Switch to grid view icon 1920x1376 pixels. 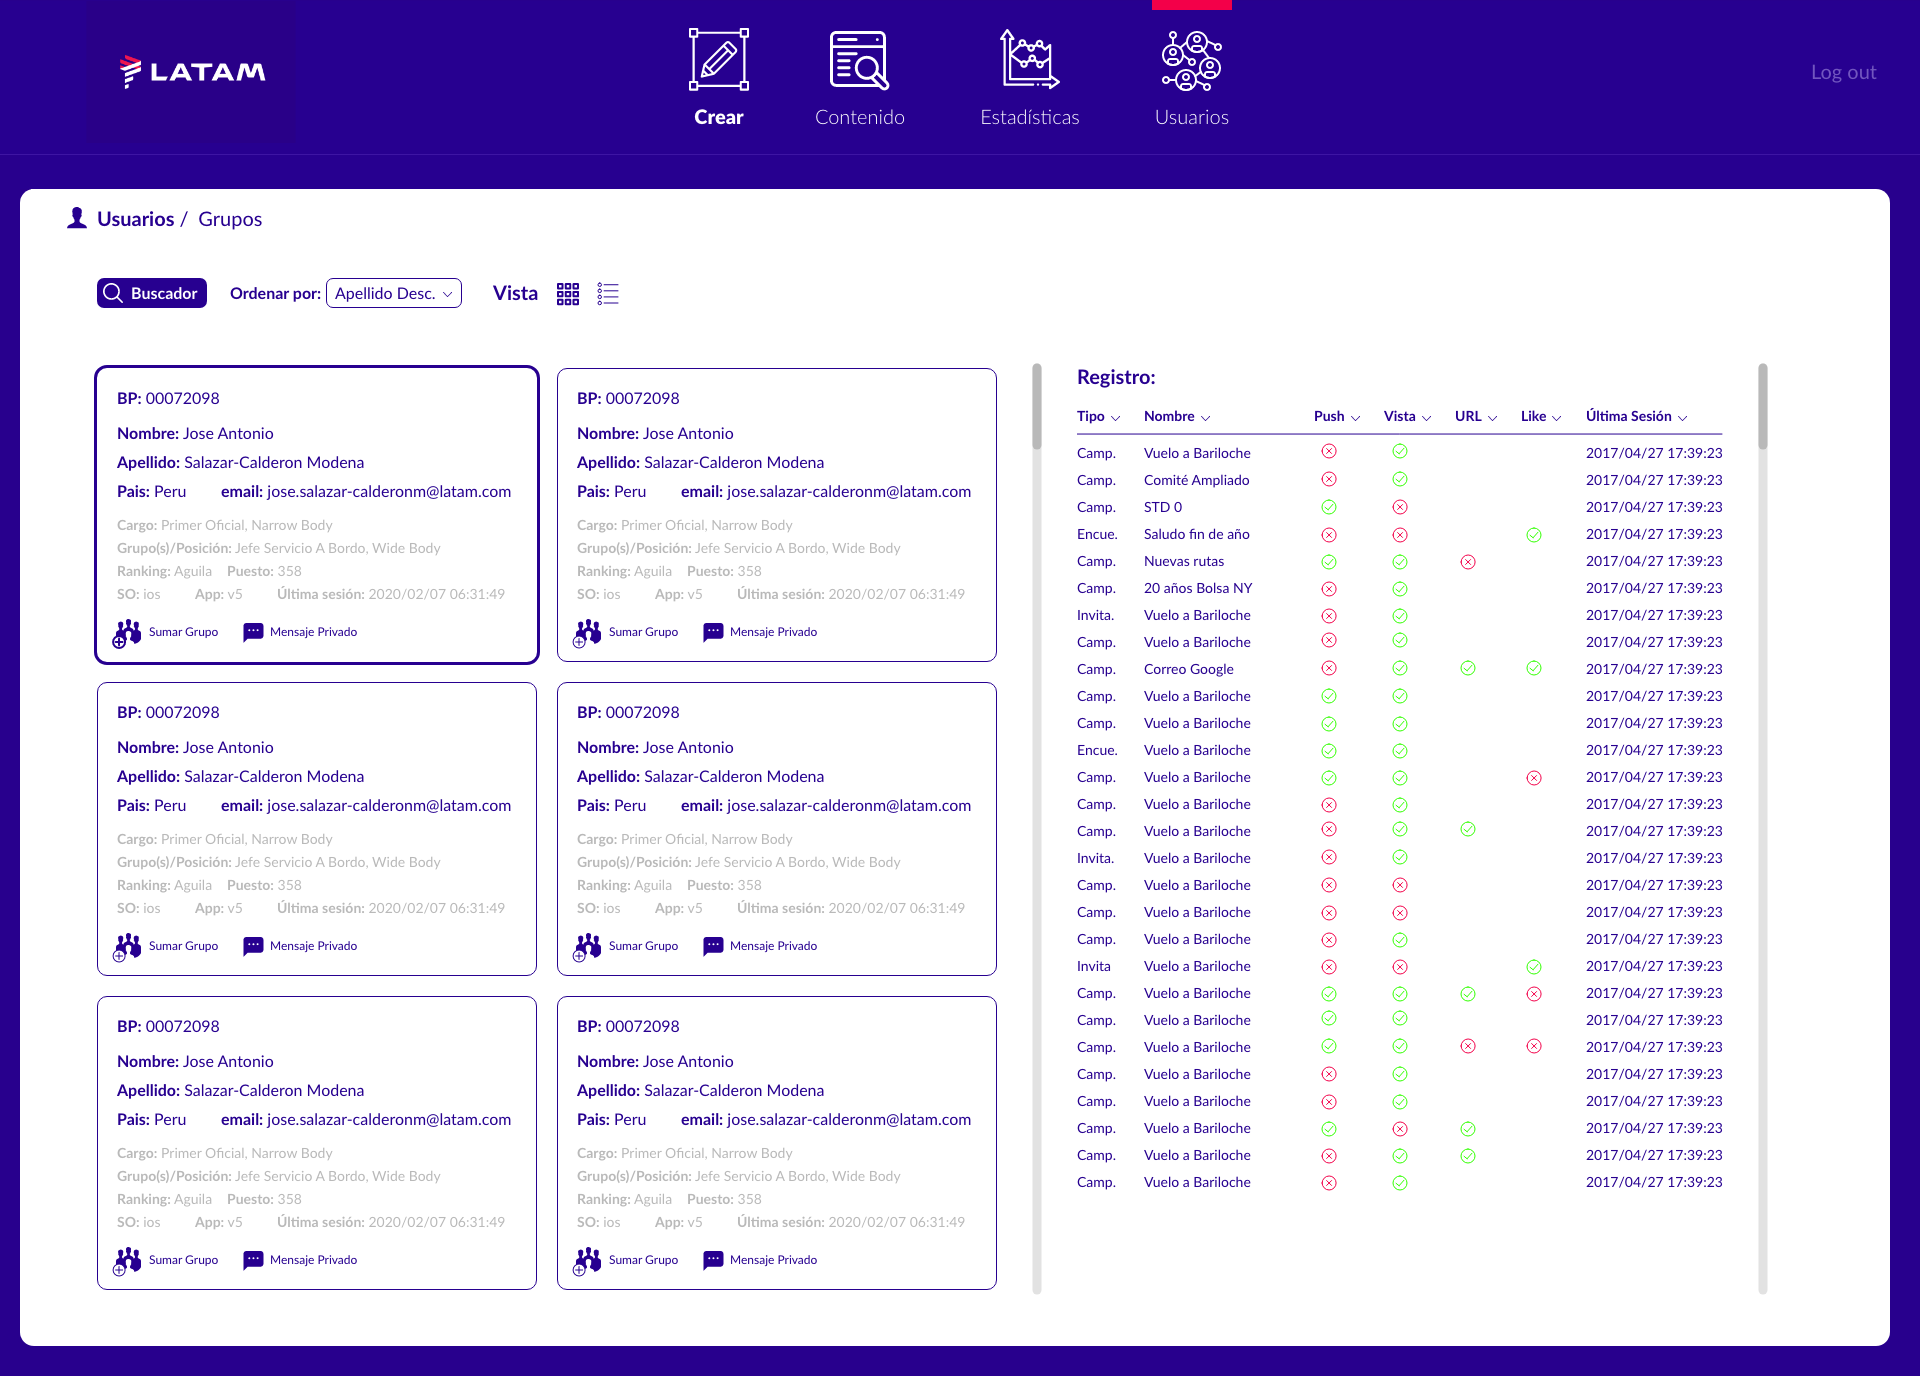(x=568, y=294)
